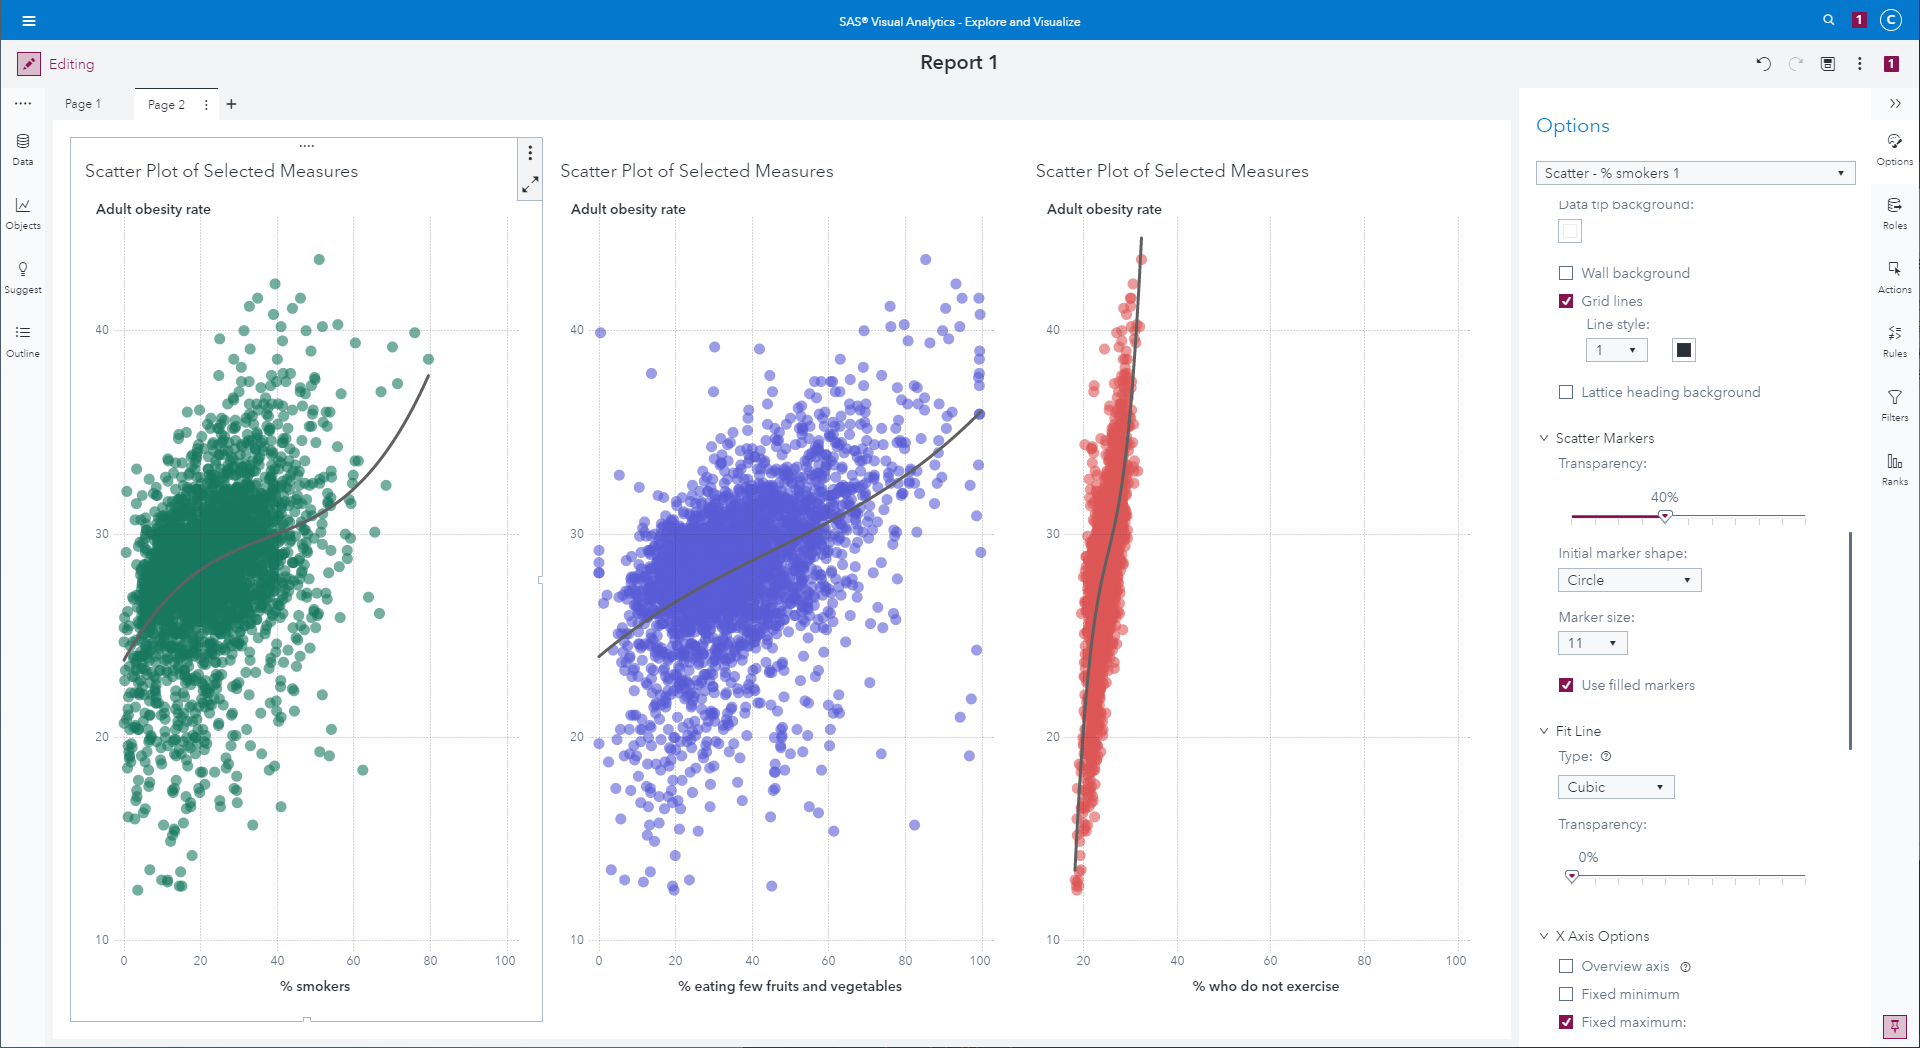Open Page 2 tab options menu
Viewport: 1920px width, 1048px height.
(206, 104)
